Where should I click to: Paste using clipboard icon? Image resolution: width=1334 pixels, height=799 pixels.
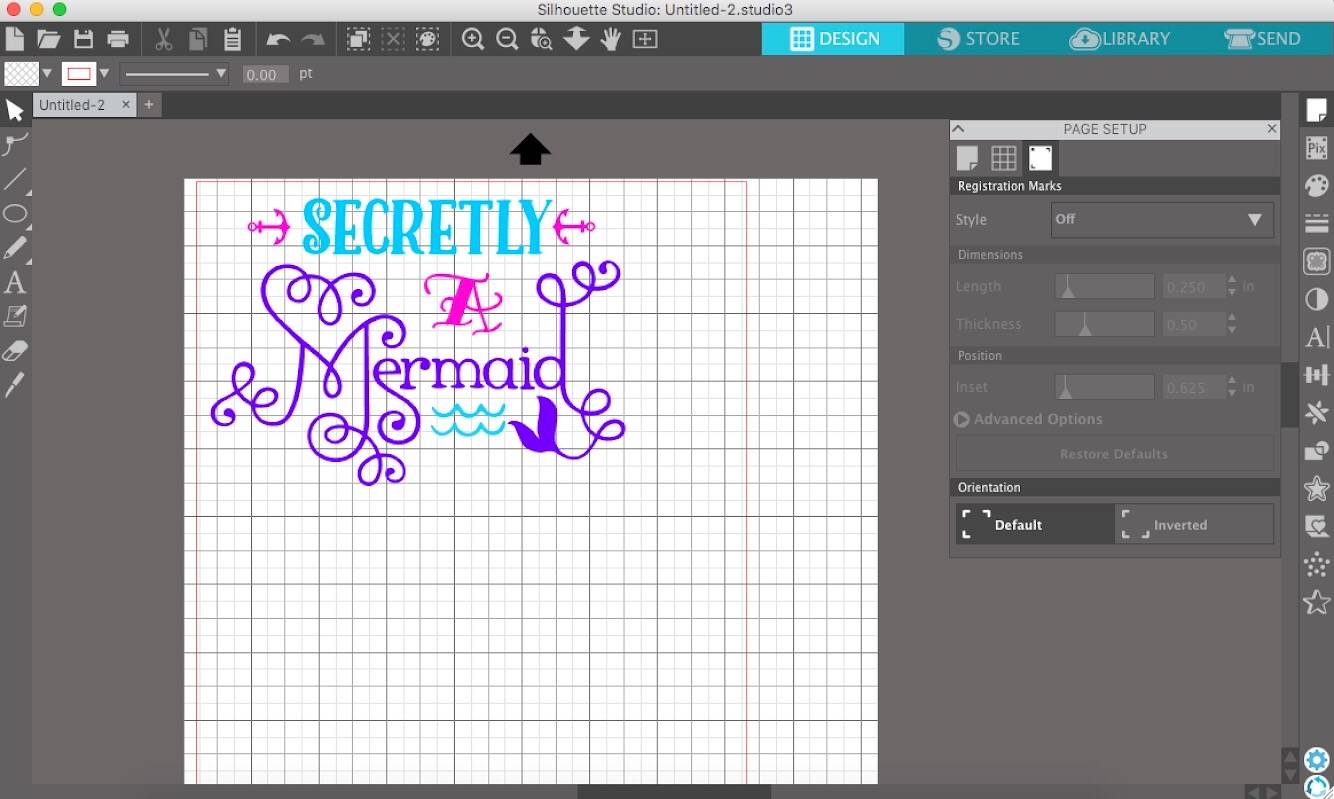[232, 40]
